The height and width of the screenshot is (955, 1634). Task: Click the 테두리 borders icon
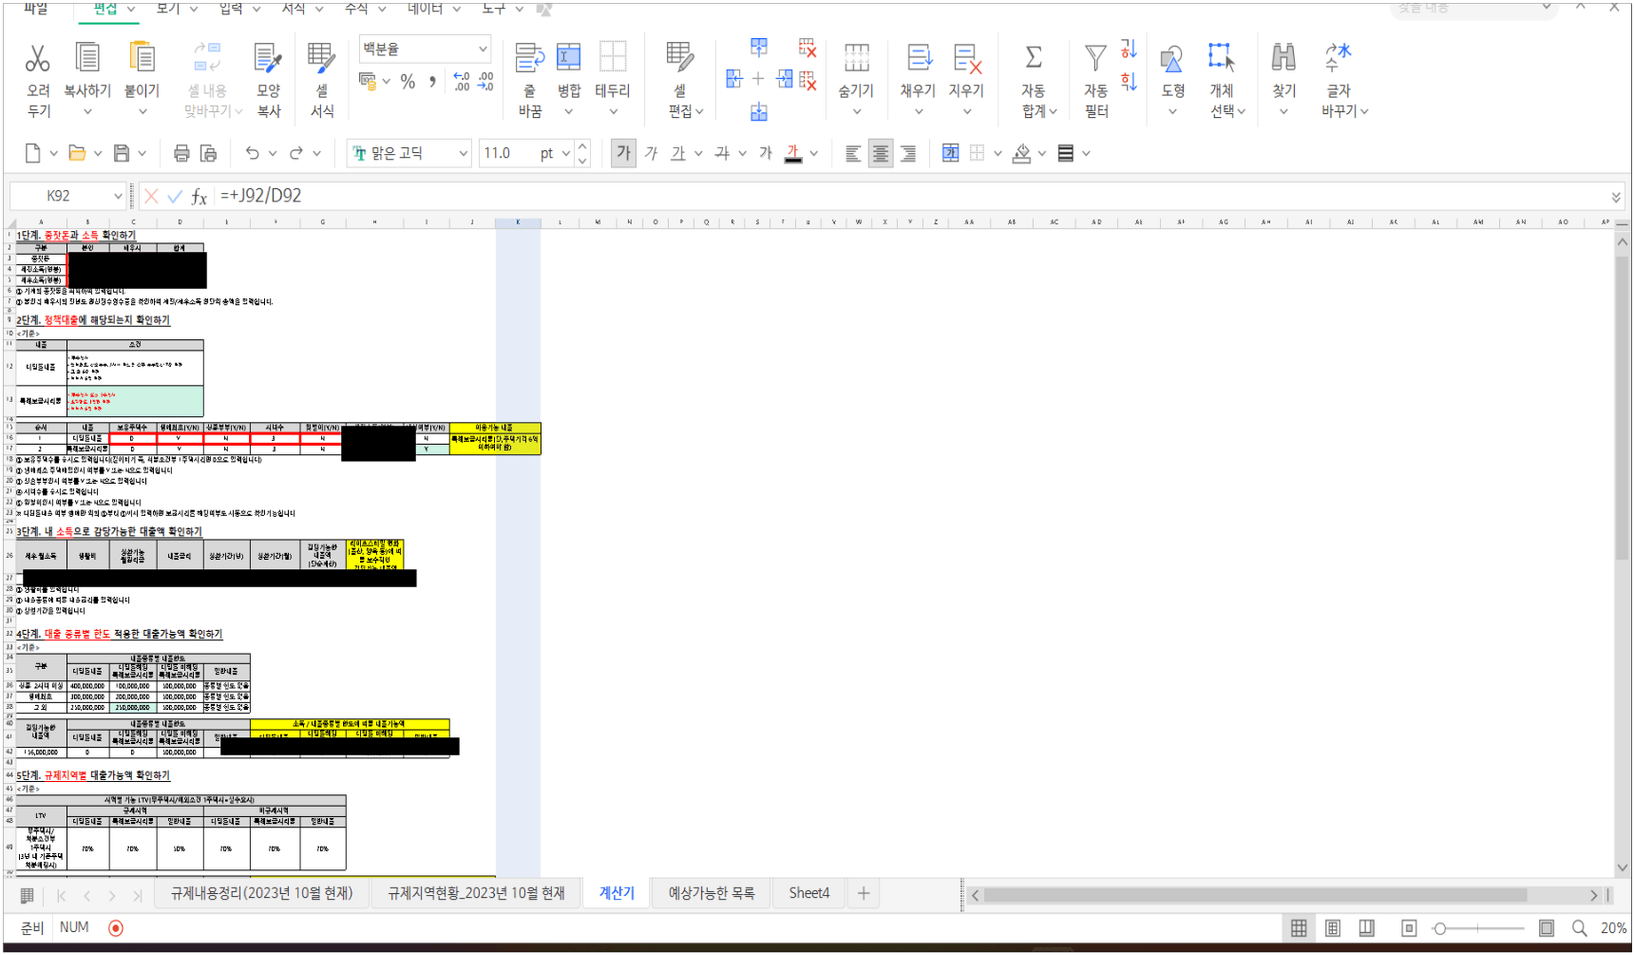[x=612, y=58]
